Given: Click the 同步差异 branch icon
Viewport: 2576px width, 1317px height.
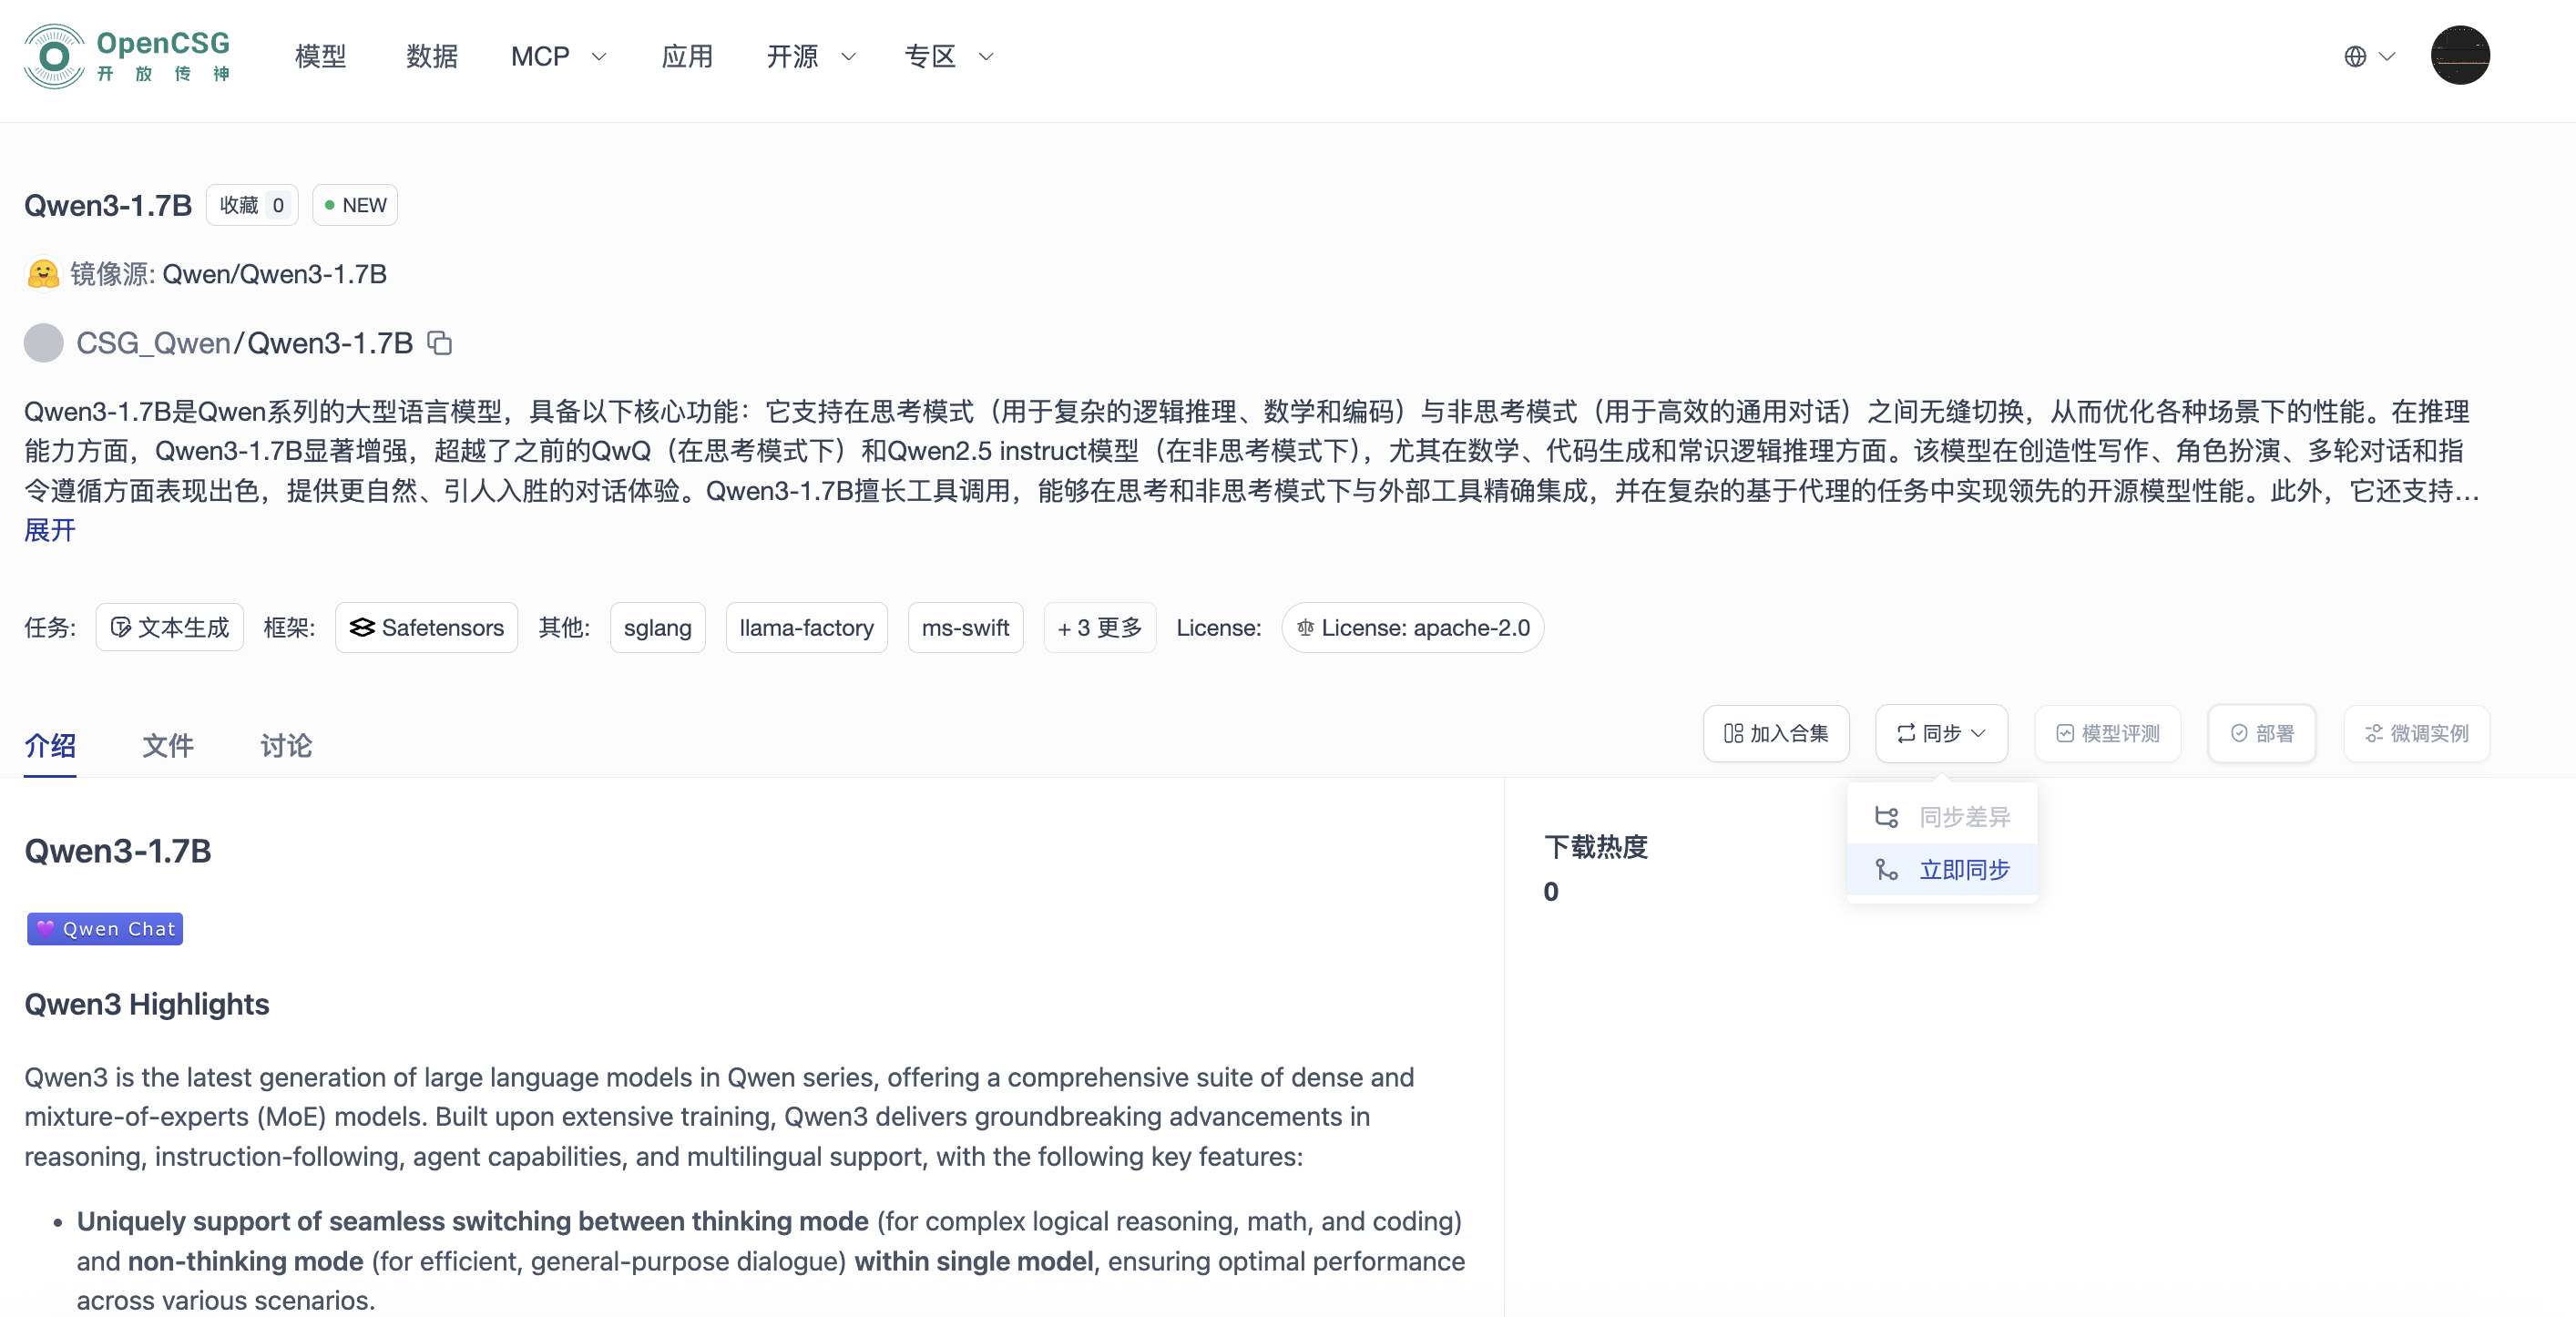Looking at the screenshot, I should click(x=1886, y=817).
